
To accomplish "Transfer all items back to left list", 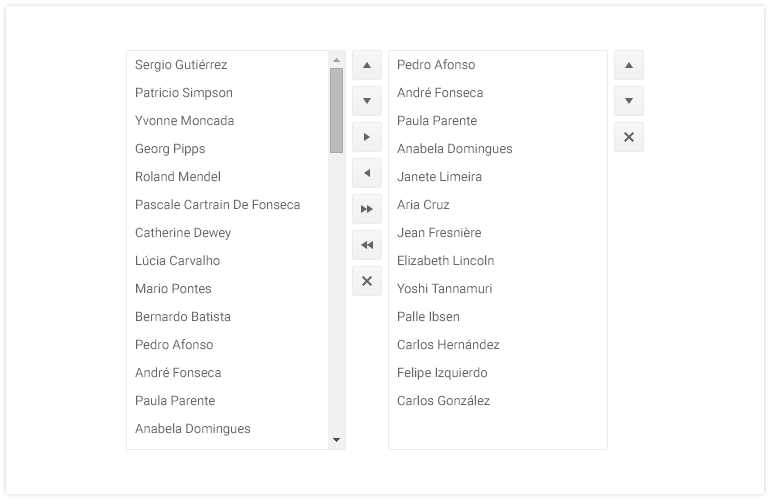I will coord(367,245).
